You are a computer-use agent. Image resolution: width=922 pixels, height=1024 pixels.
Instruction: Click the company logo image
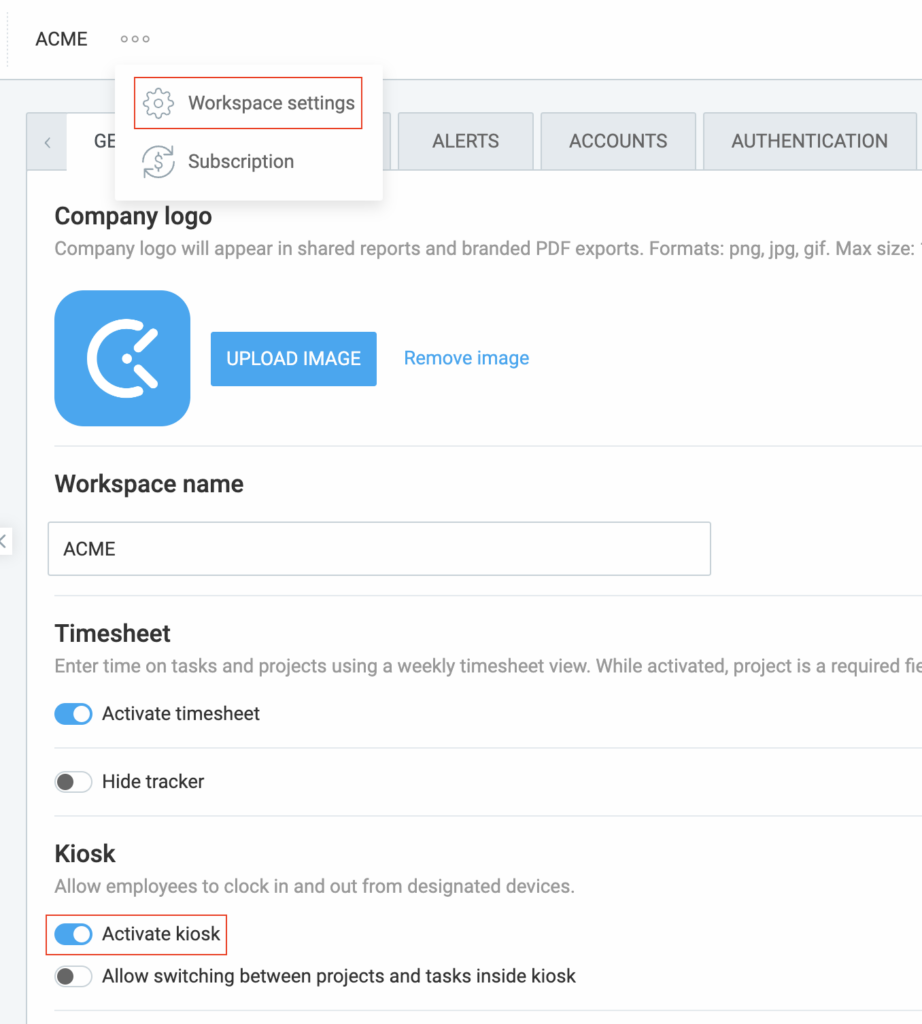click(x=122, y=359)
